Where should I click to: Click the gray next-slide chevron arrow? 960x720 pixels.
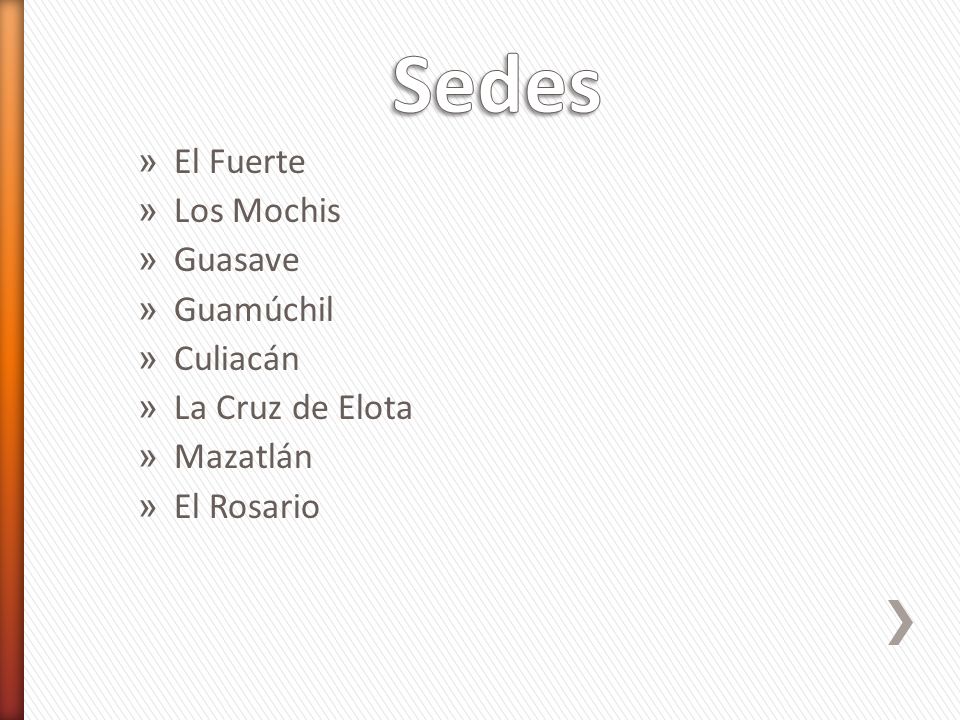coord(901,622)
